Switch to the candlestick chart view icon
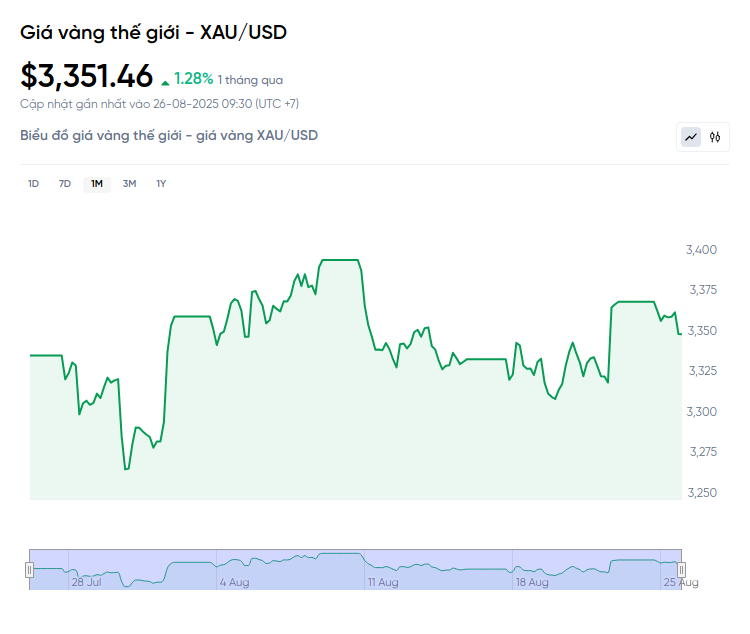Screen dimensions: 750x634 click(x=715, y=137)
